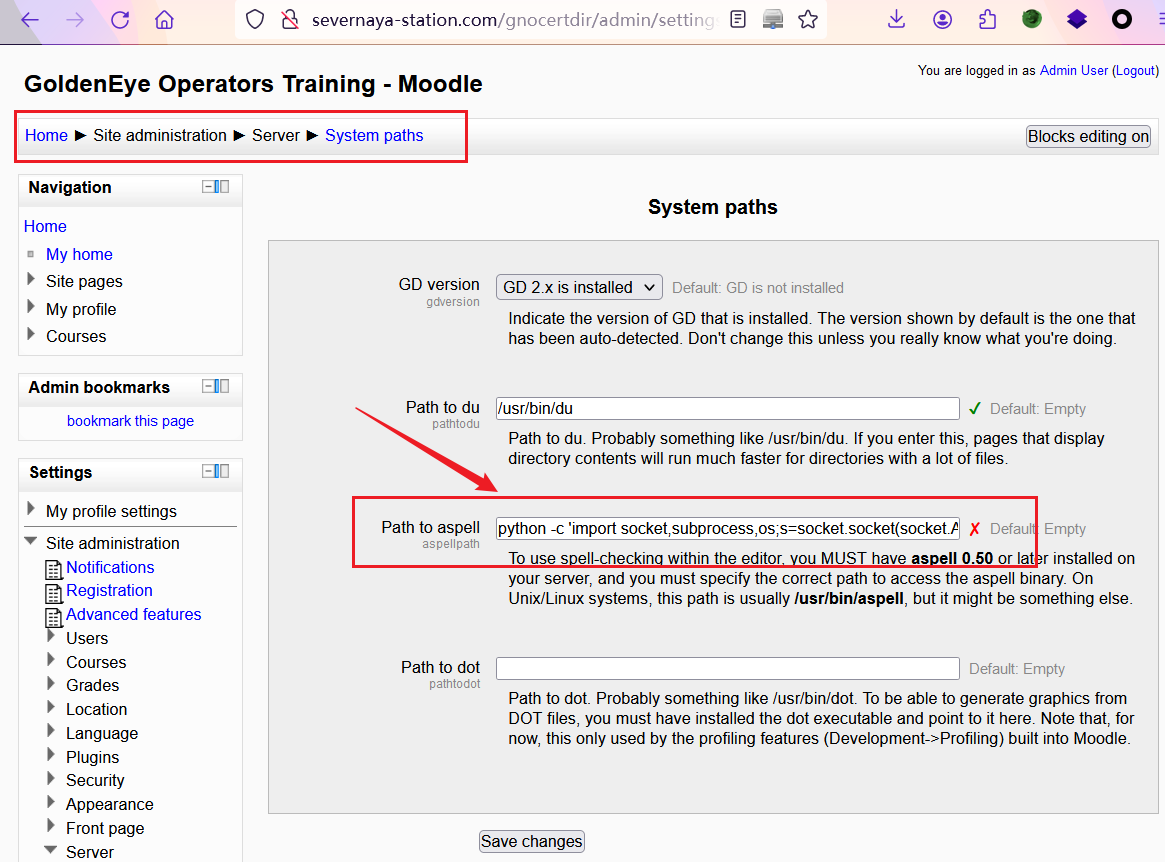Click the Path to dot input field

(727, 668)
